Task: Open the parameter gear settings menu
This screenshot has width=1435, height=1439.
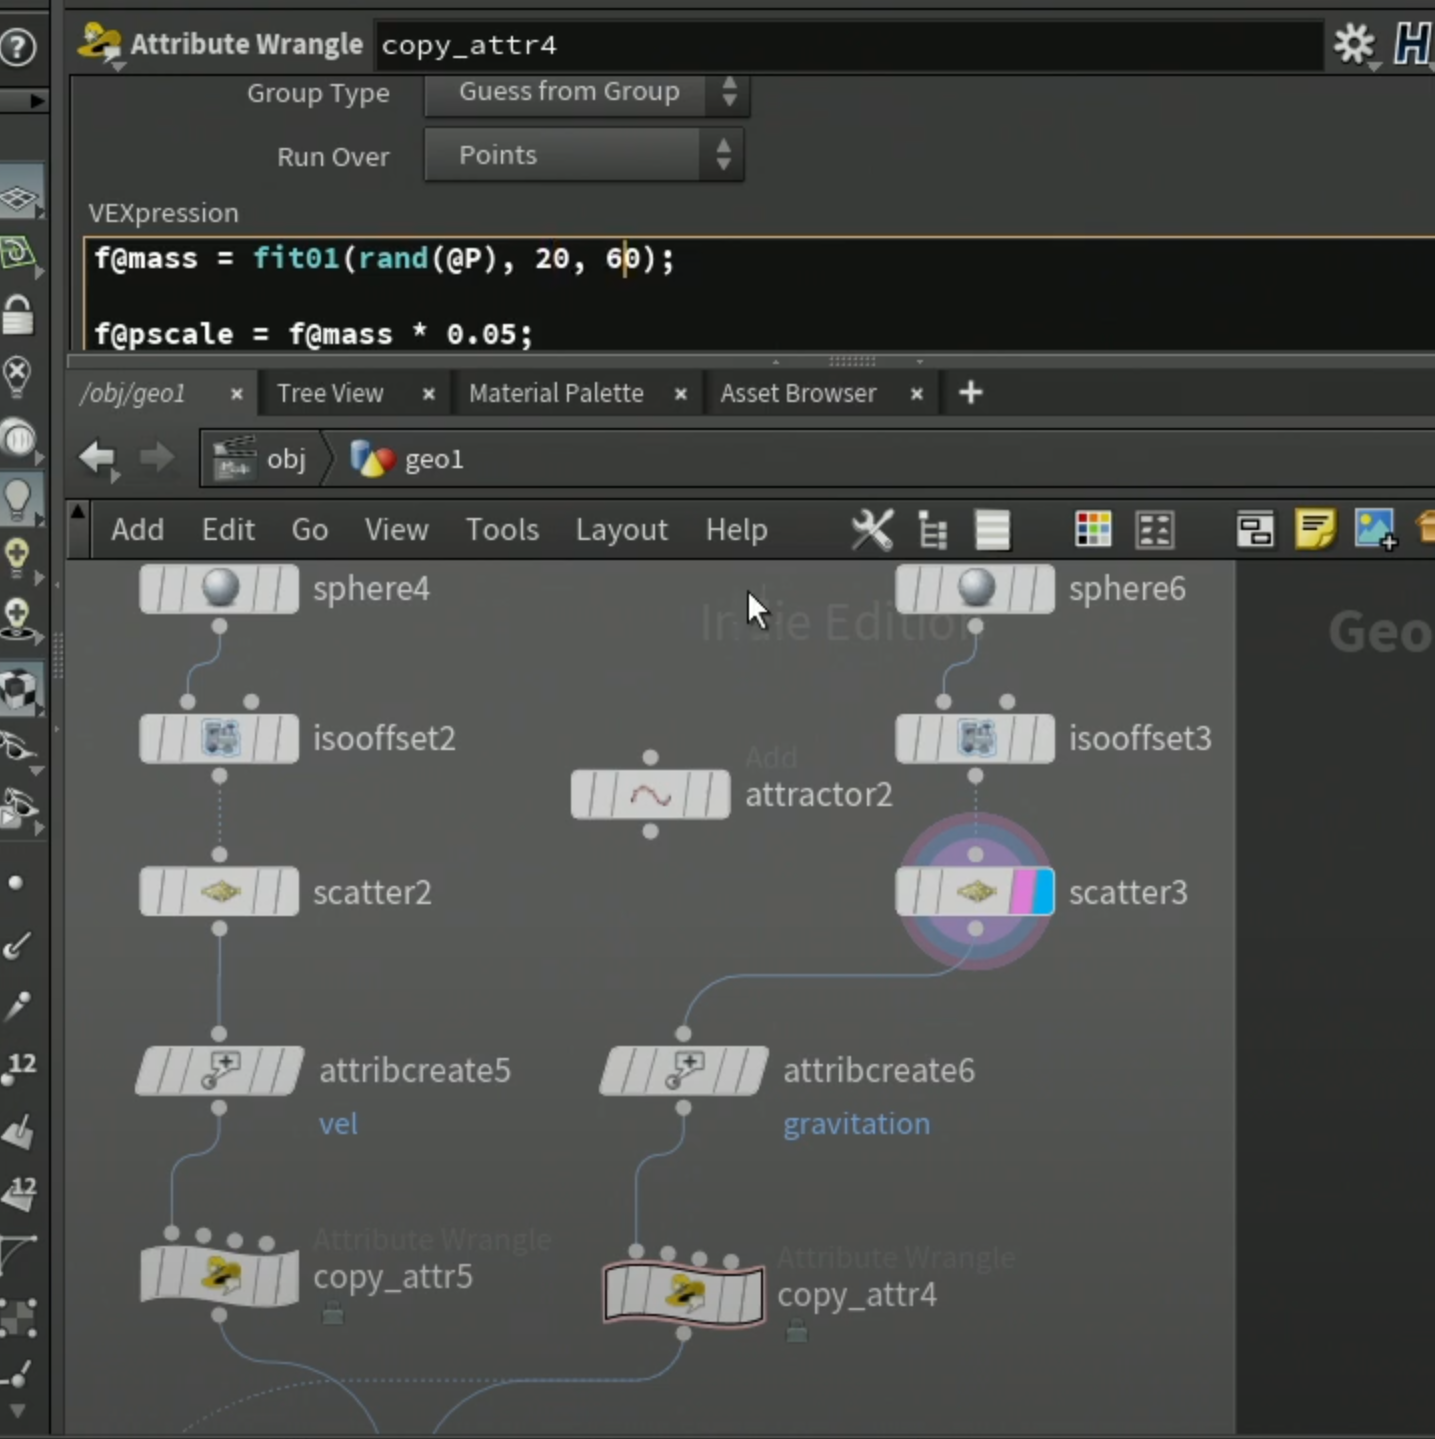Action: coord(1355,44)
